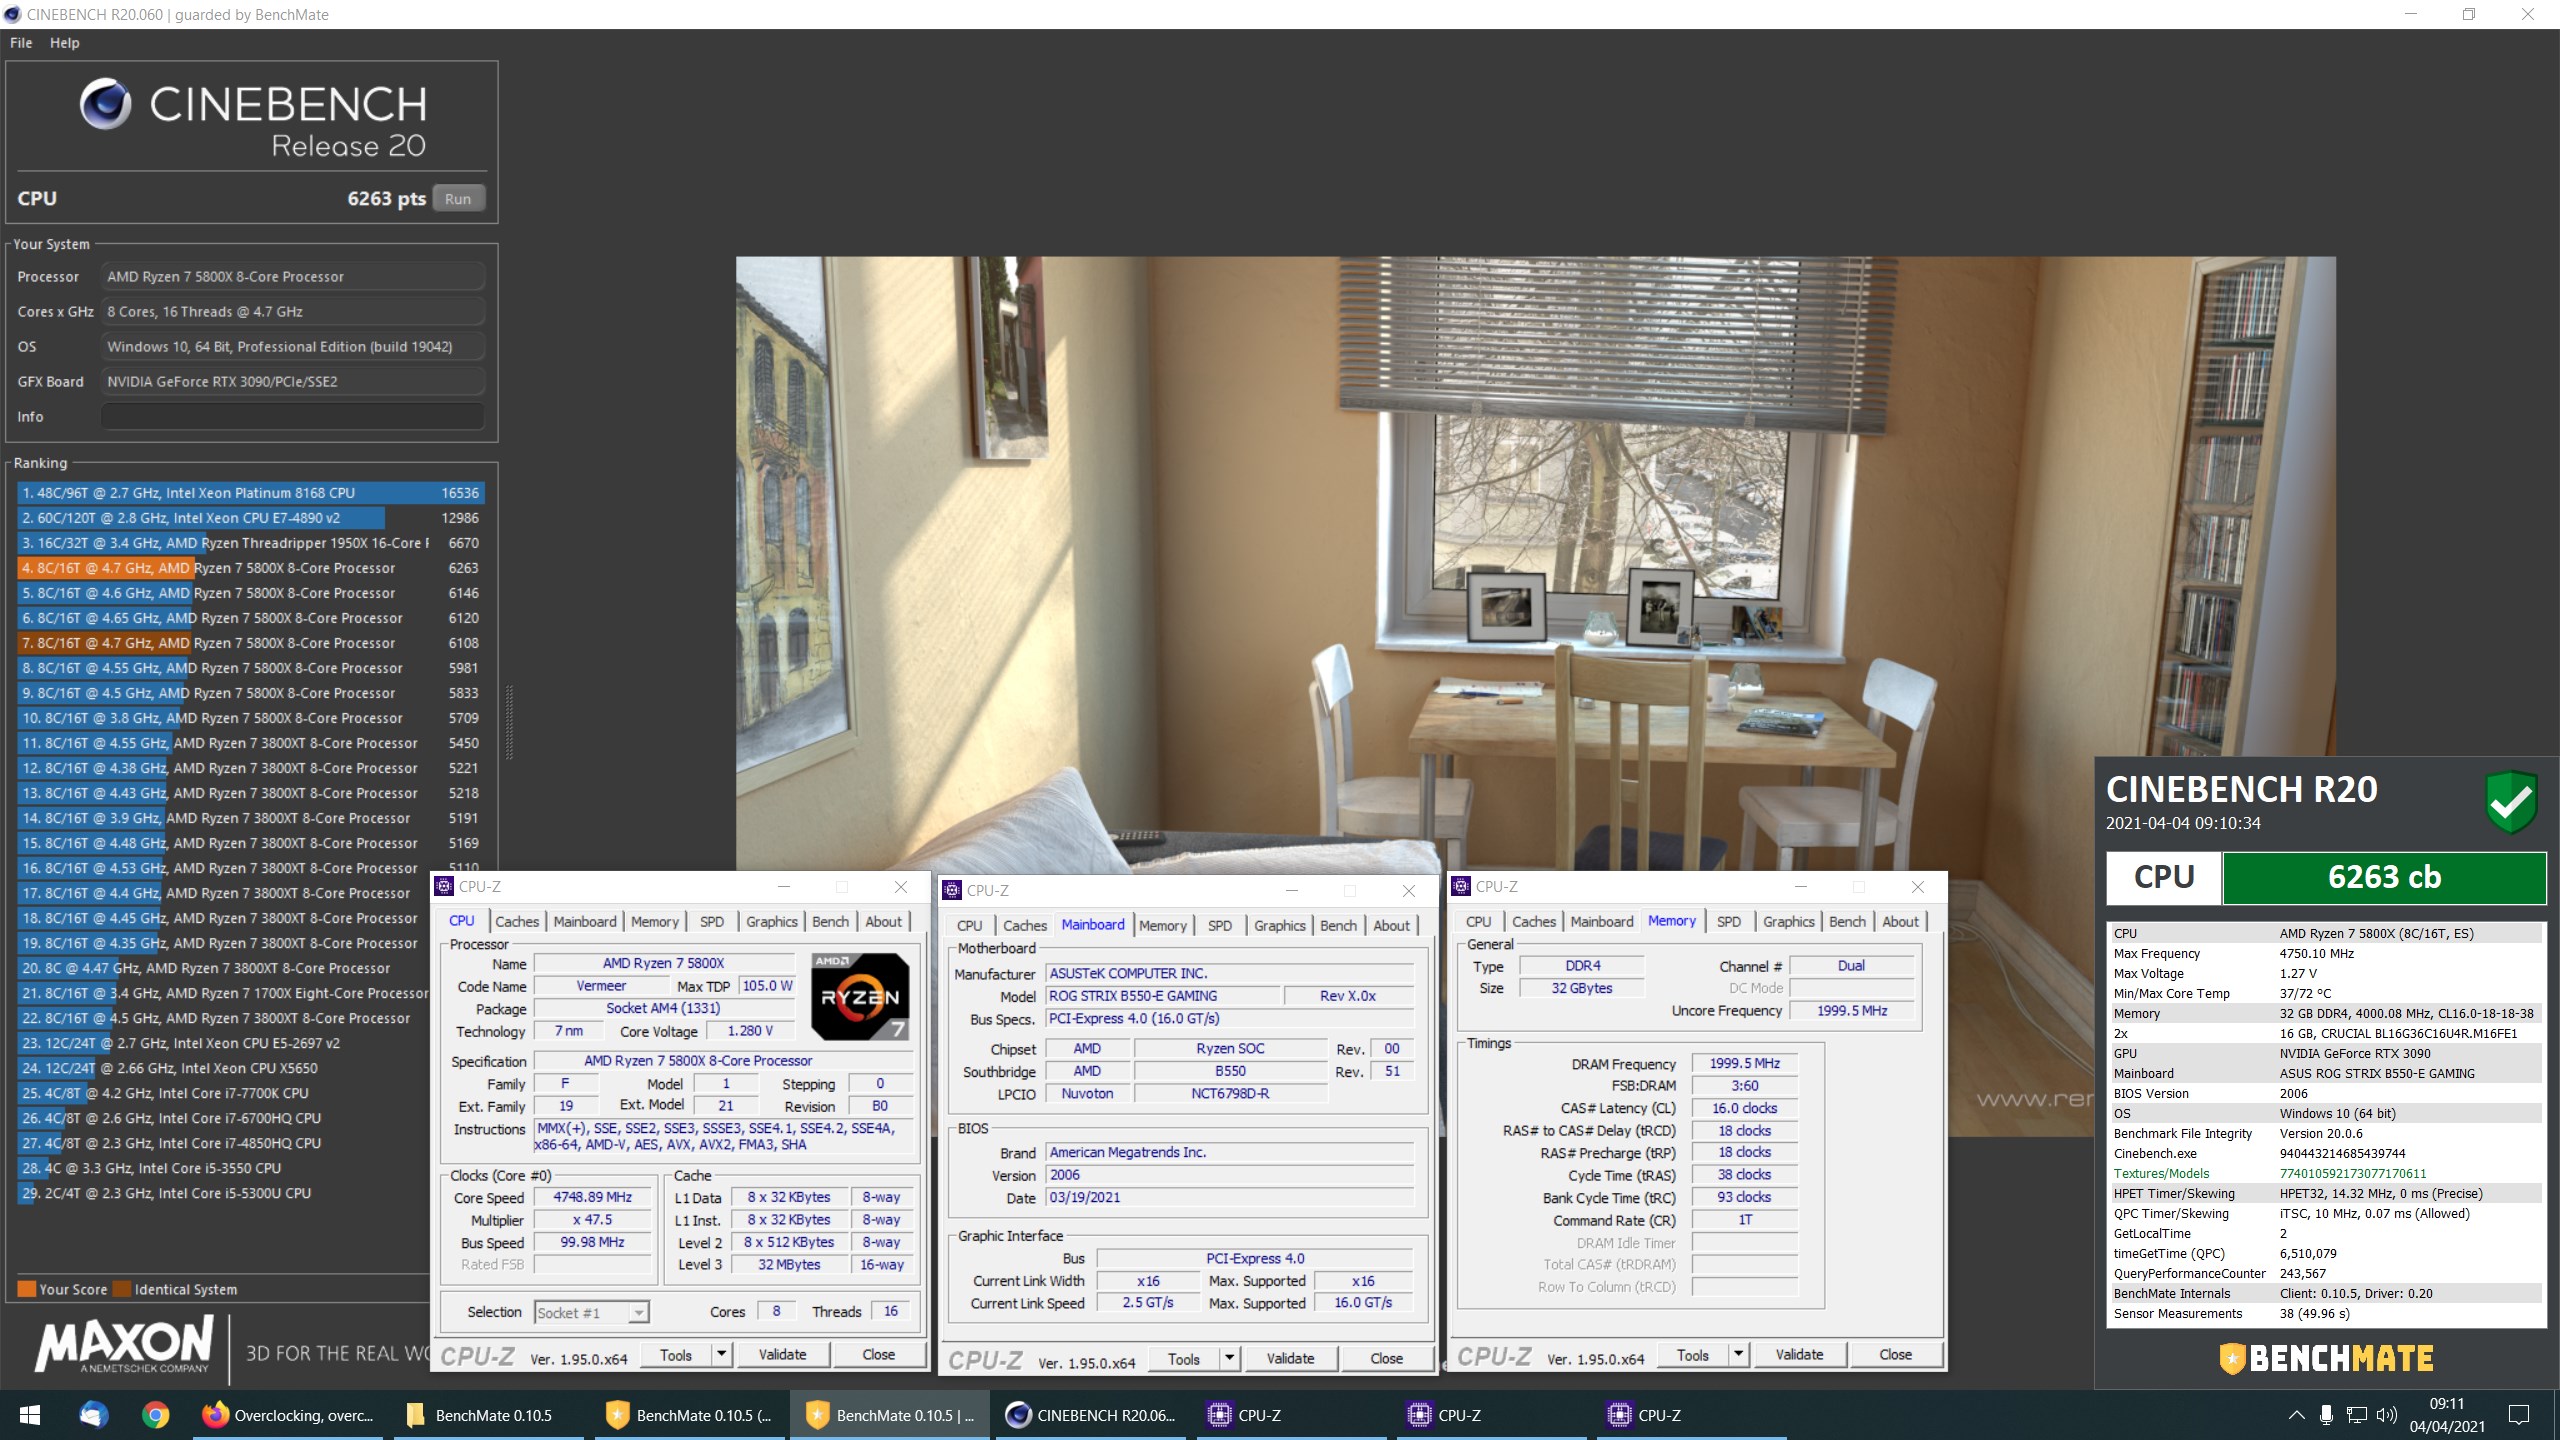
Task: Click the Processor field AMD Ryzen 7 5800X
Action: (x=292, y=276)
